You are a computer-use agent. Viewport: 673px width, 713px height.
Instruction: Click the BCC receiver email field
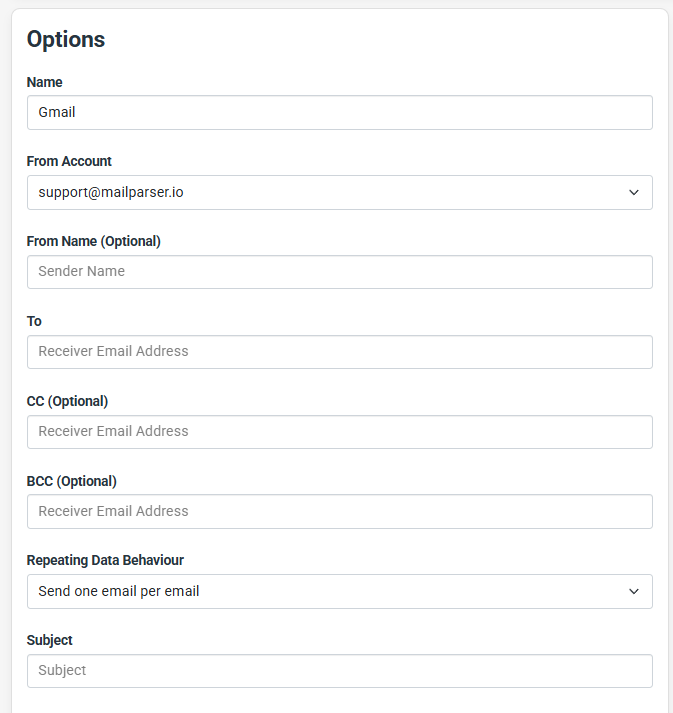(340, 512)
